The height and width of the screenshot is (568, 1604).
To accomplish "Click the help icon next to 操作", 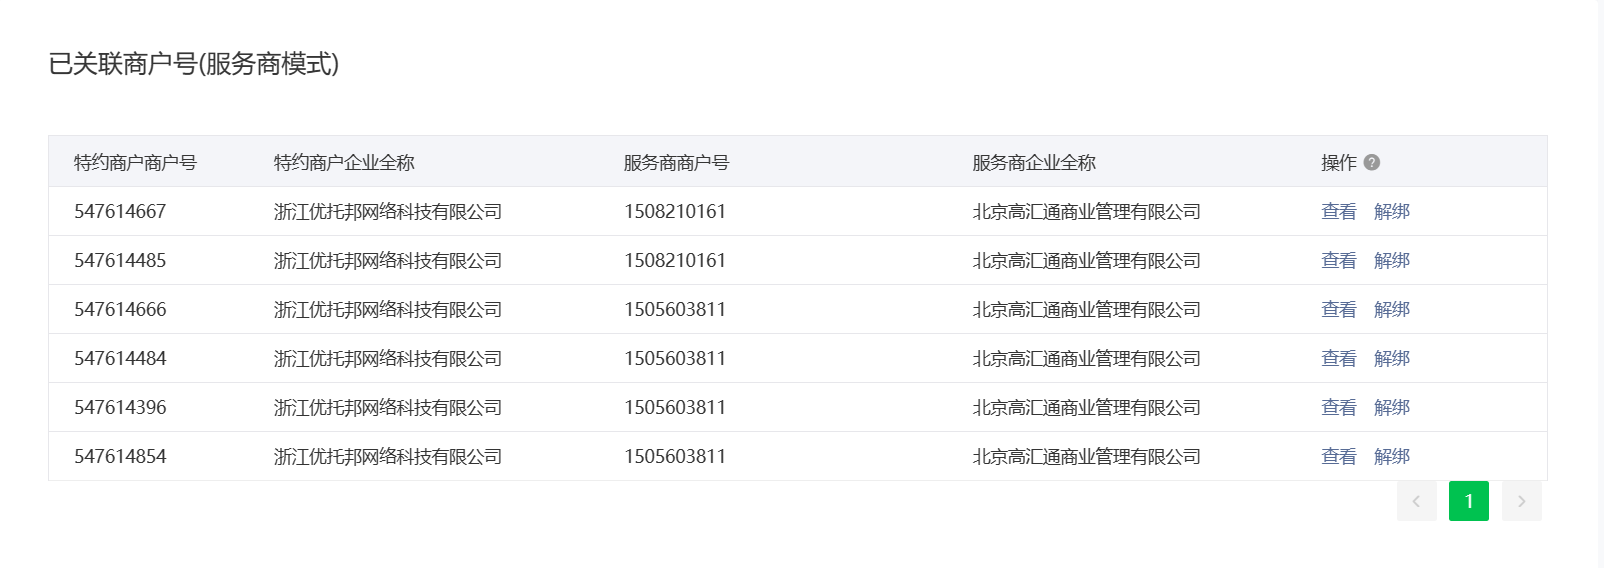I will (x=1372, y=162).
